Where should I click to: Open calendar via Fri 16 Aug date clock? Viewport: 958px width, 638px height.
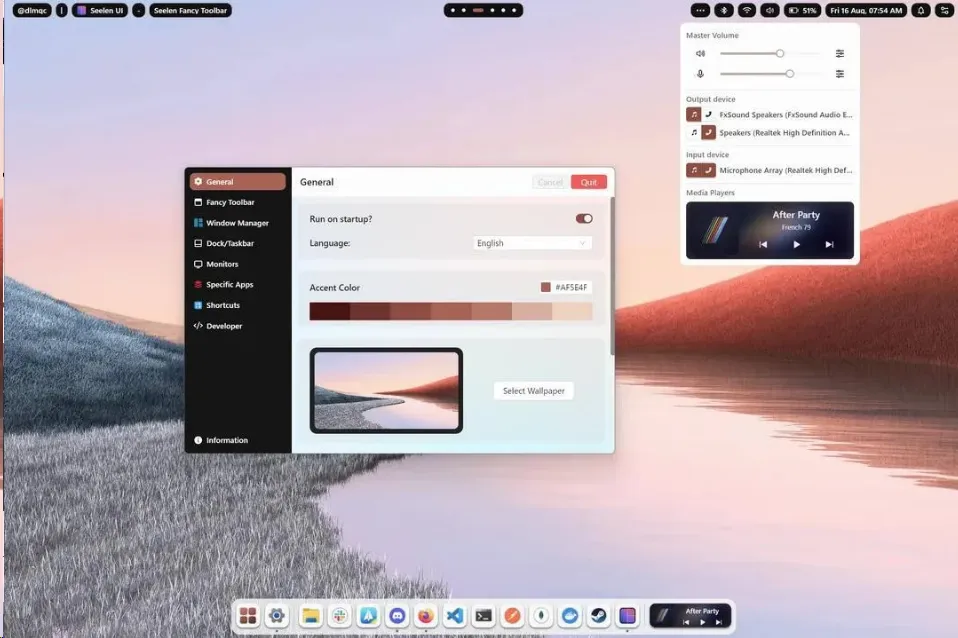[866, 10]
